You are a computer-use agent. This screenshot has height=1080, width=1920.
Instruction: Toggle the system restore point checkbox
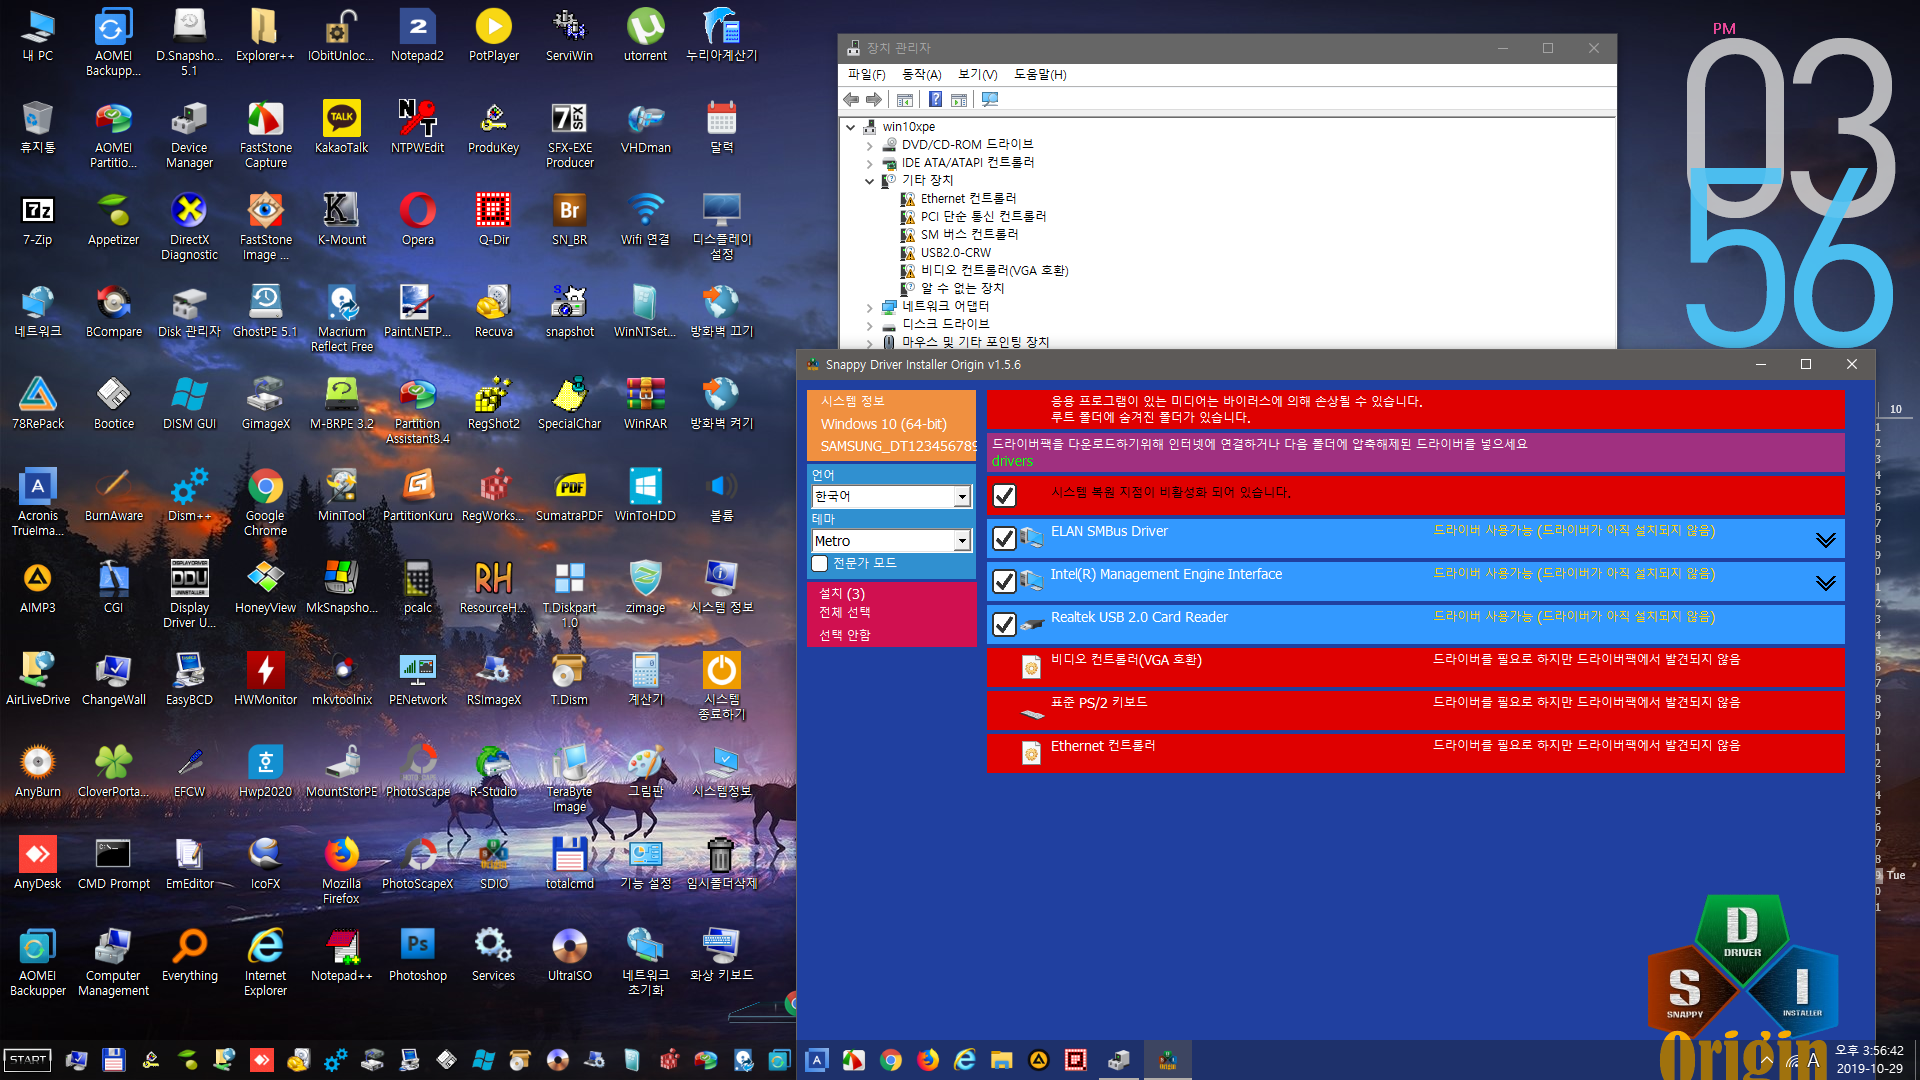pos(1005,495)
